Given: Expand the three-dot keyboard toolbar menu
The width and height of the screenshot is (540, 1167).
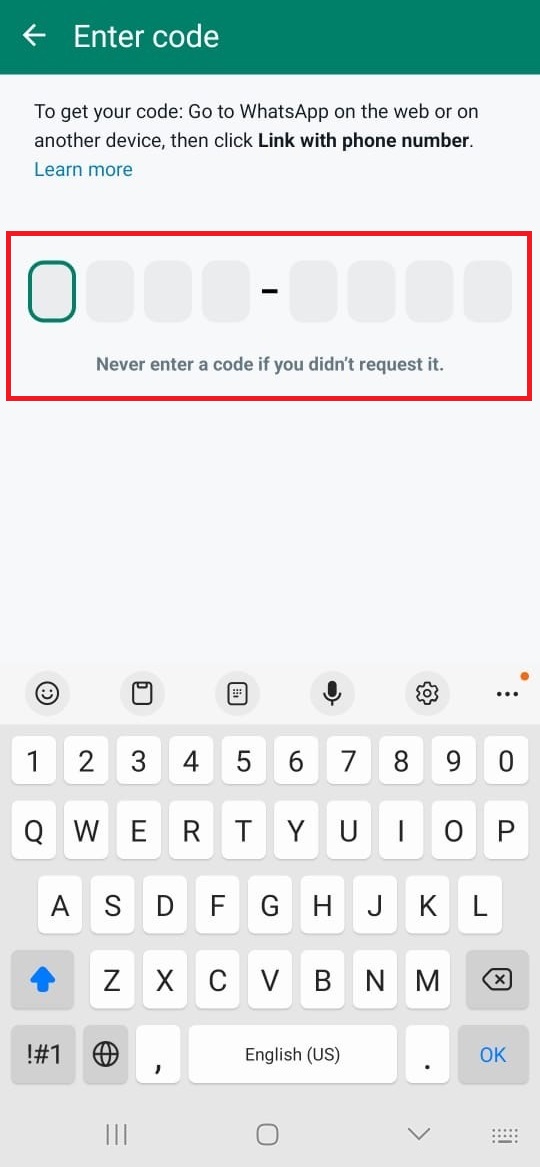Looking at the screenshot, I should click(x=507, y=694).
